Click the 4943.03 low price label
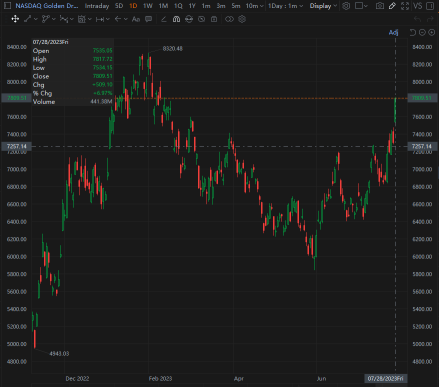 [x=59, y=353]
